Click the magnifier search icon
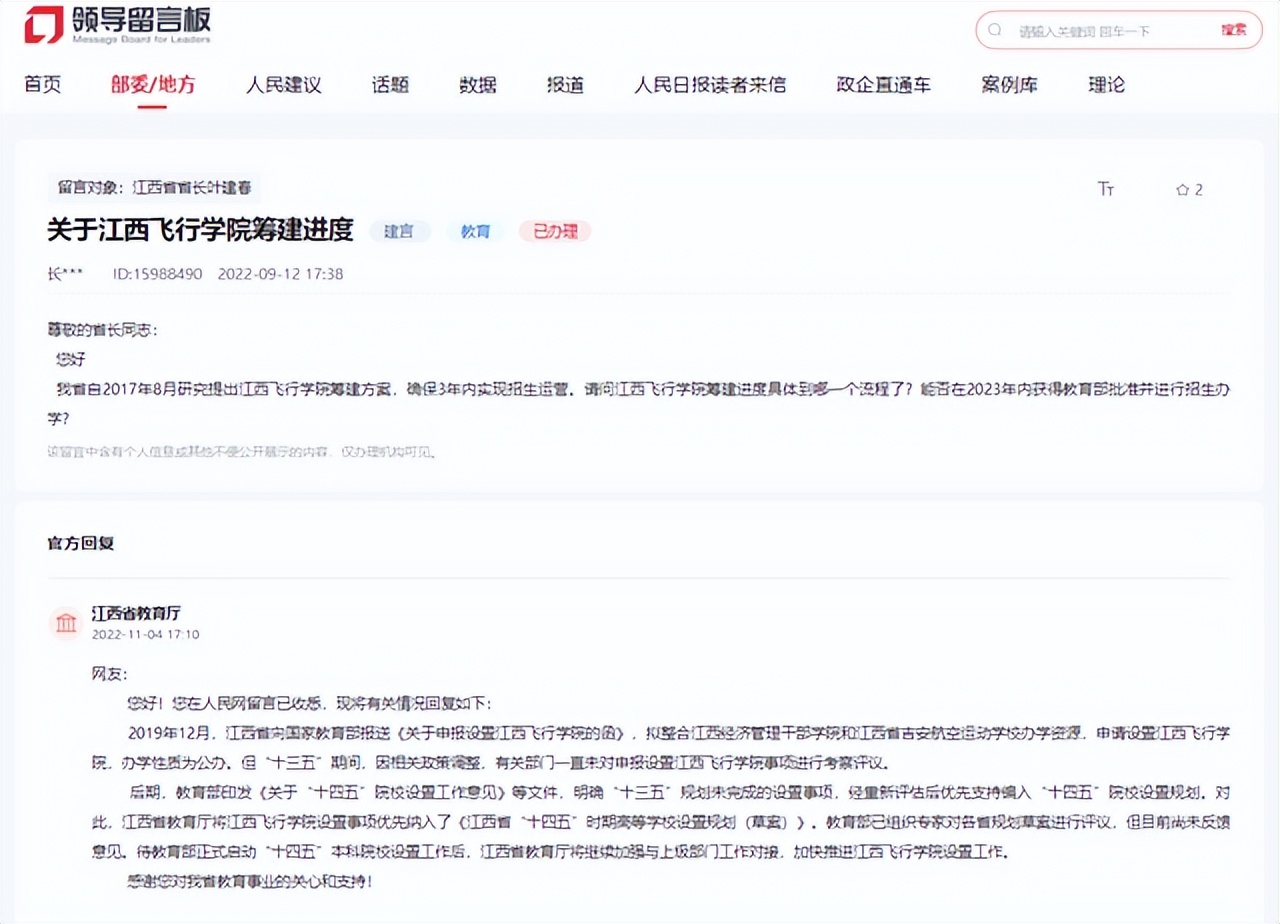 [x=995, y=31]
